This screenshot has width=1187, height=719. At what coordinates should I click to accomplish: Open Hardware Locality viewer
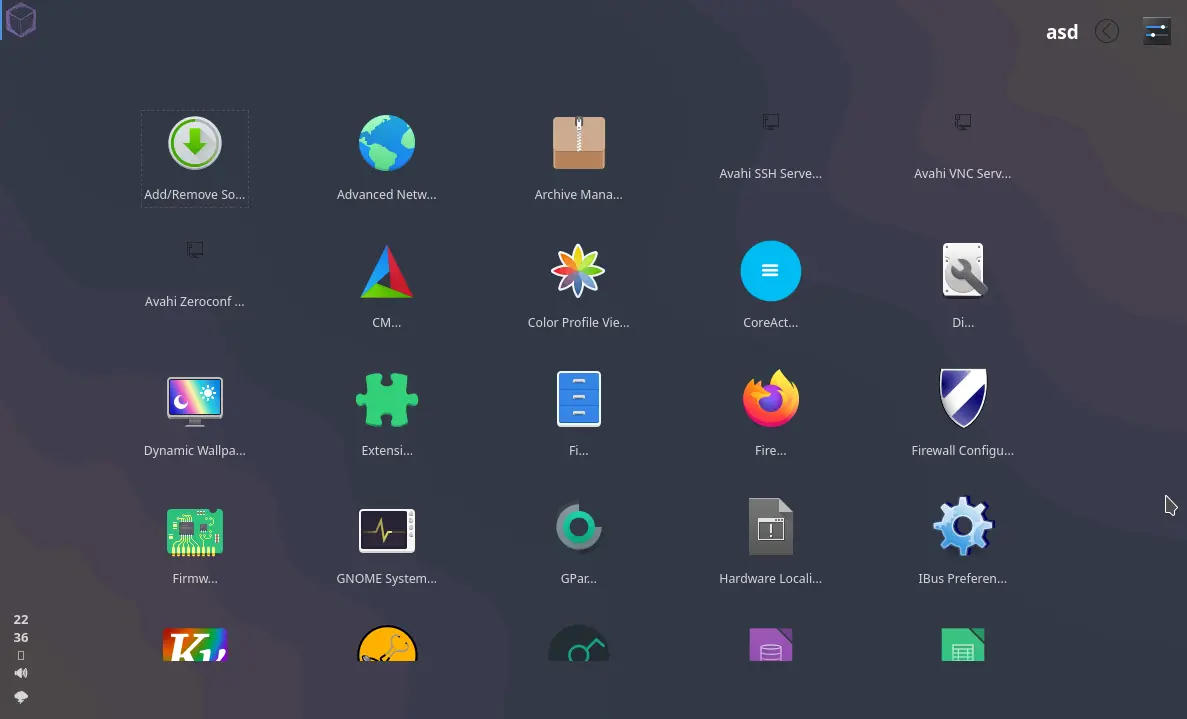pos(770,526)
